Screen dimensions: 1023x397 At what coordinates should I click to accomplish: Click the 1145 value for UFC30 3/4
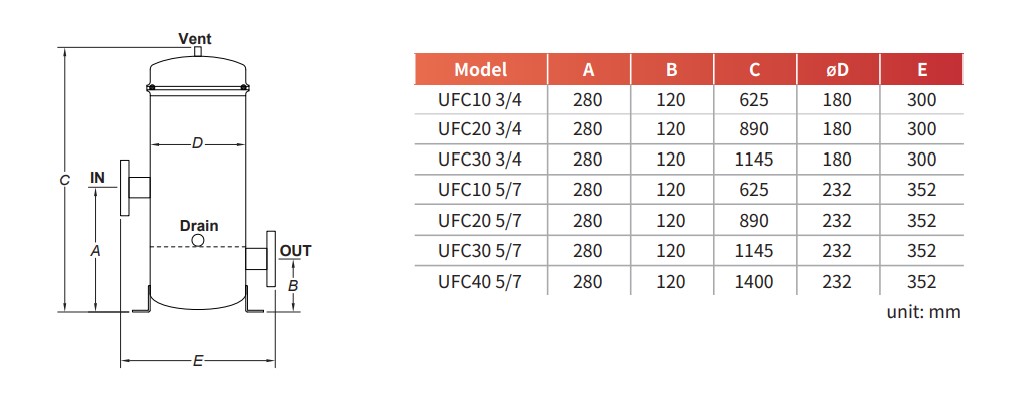(x=754, y=159)
